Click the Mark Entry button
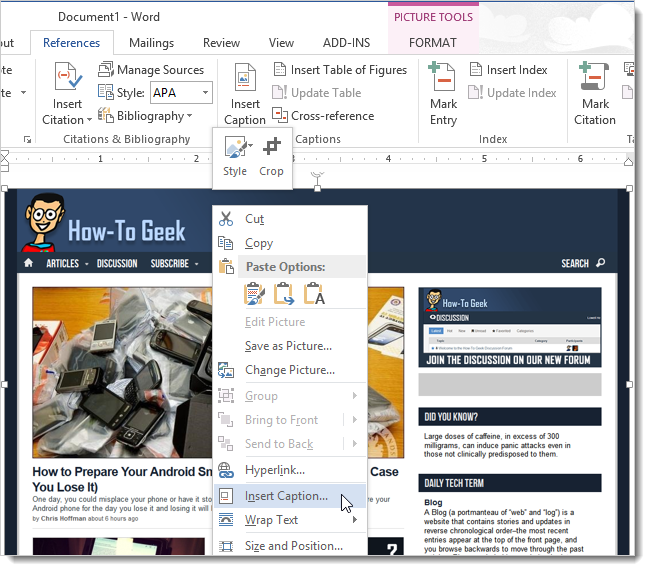The image size is (650, 571). pos(443,94)
